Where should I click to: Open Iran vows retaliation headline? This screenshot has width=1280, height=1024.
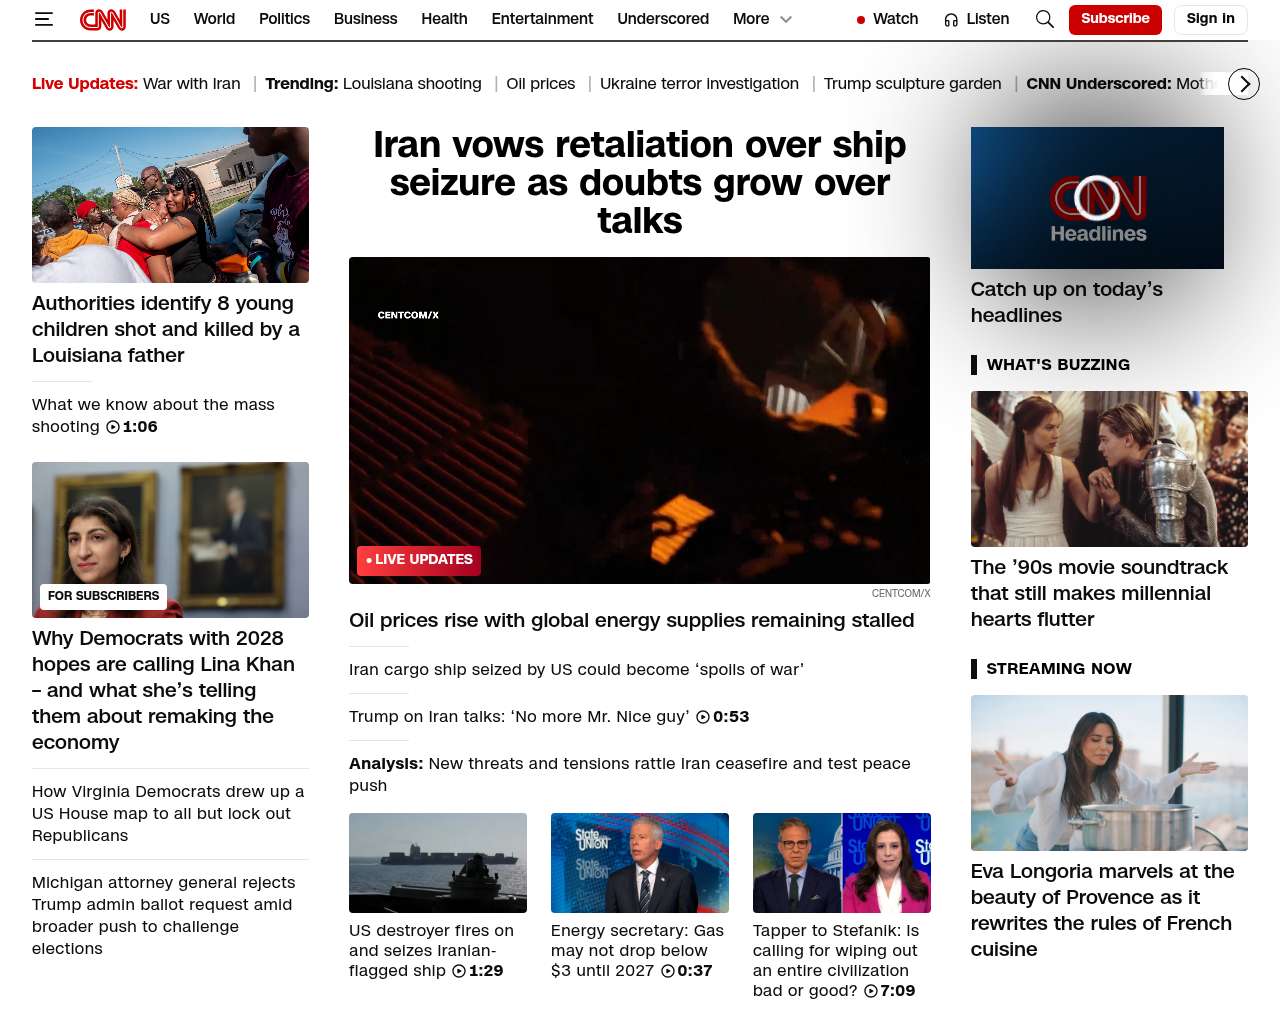640,183
